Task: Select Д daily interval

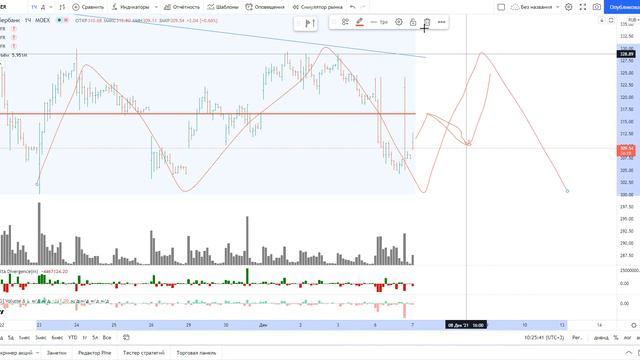Action: pos(43,7)
